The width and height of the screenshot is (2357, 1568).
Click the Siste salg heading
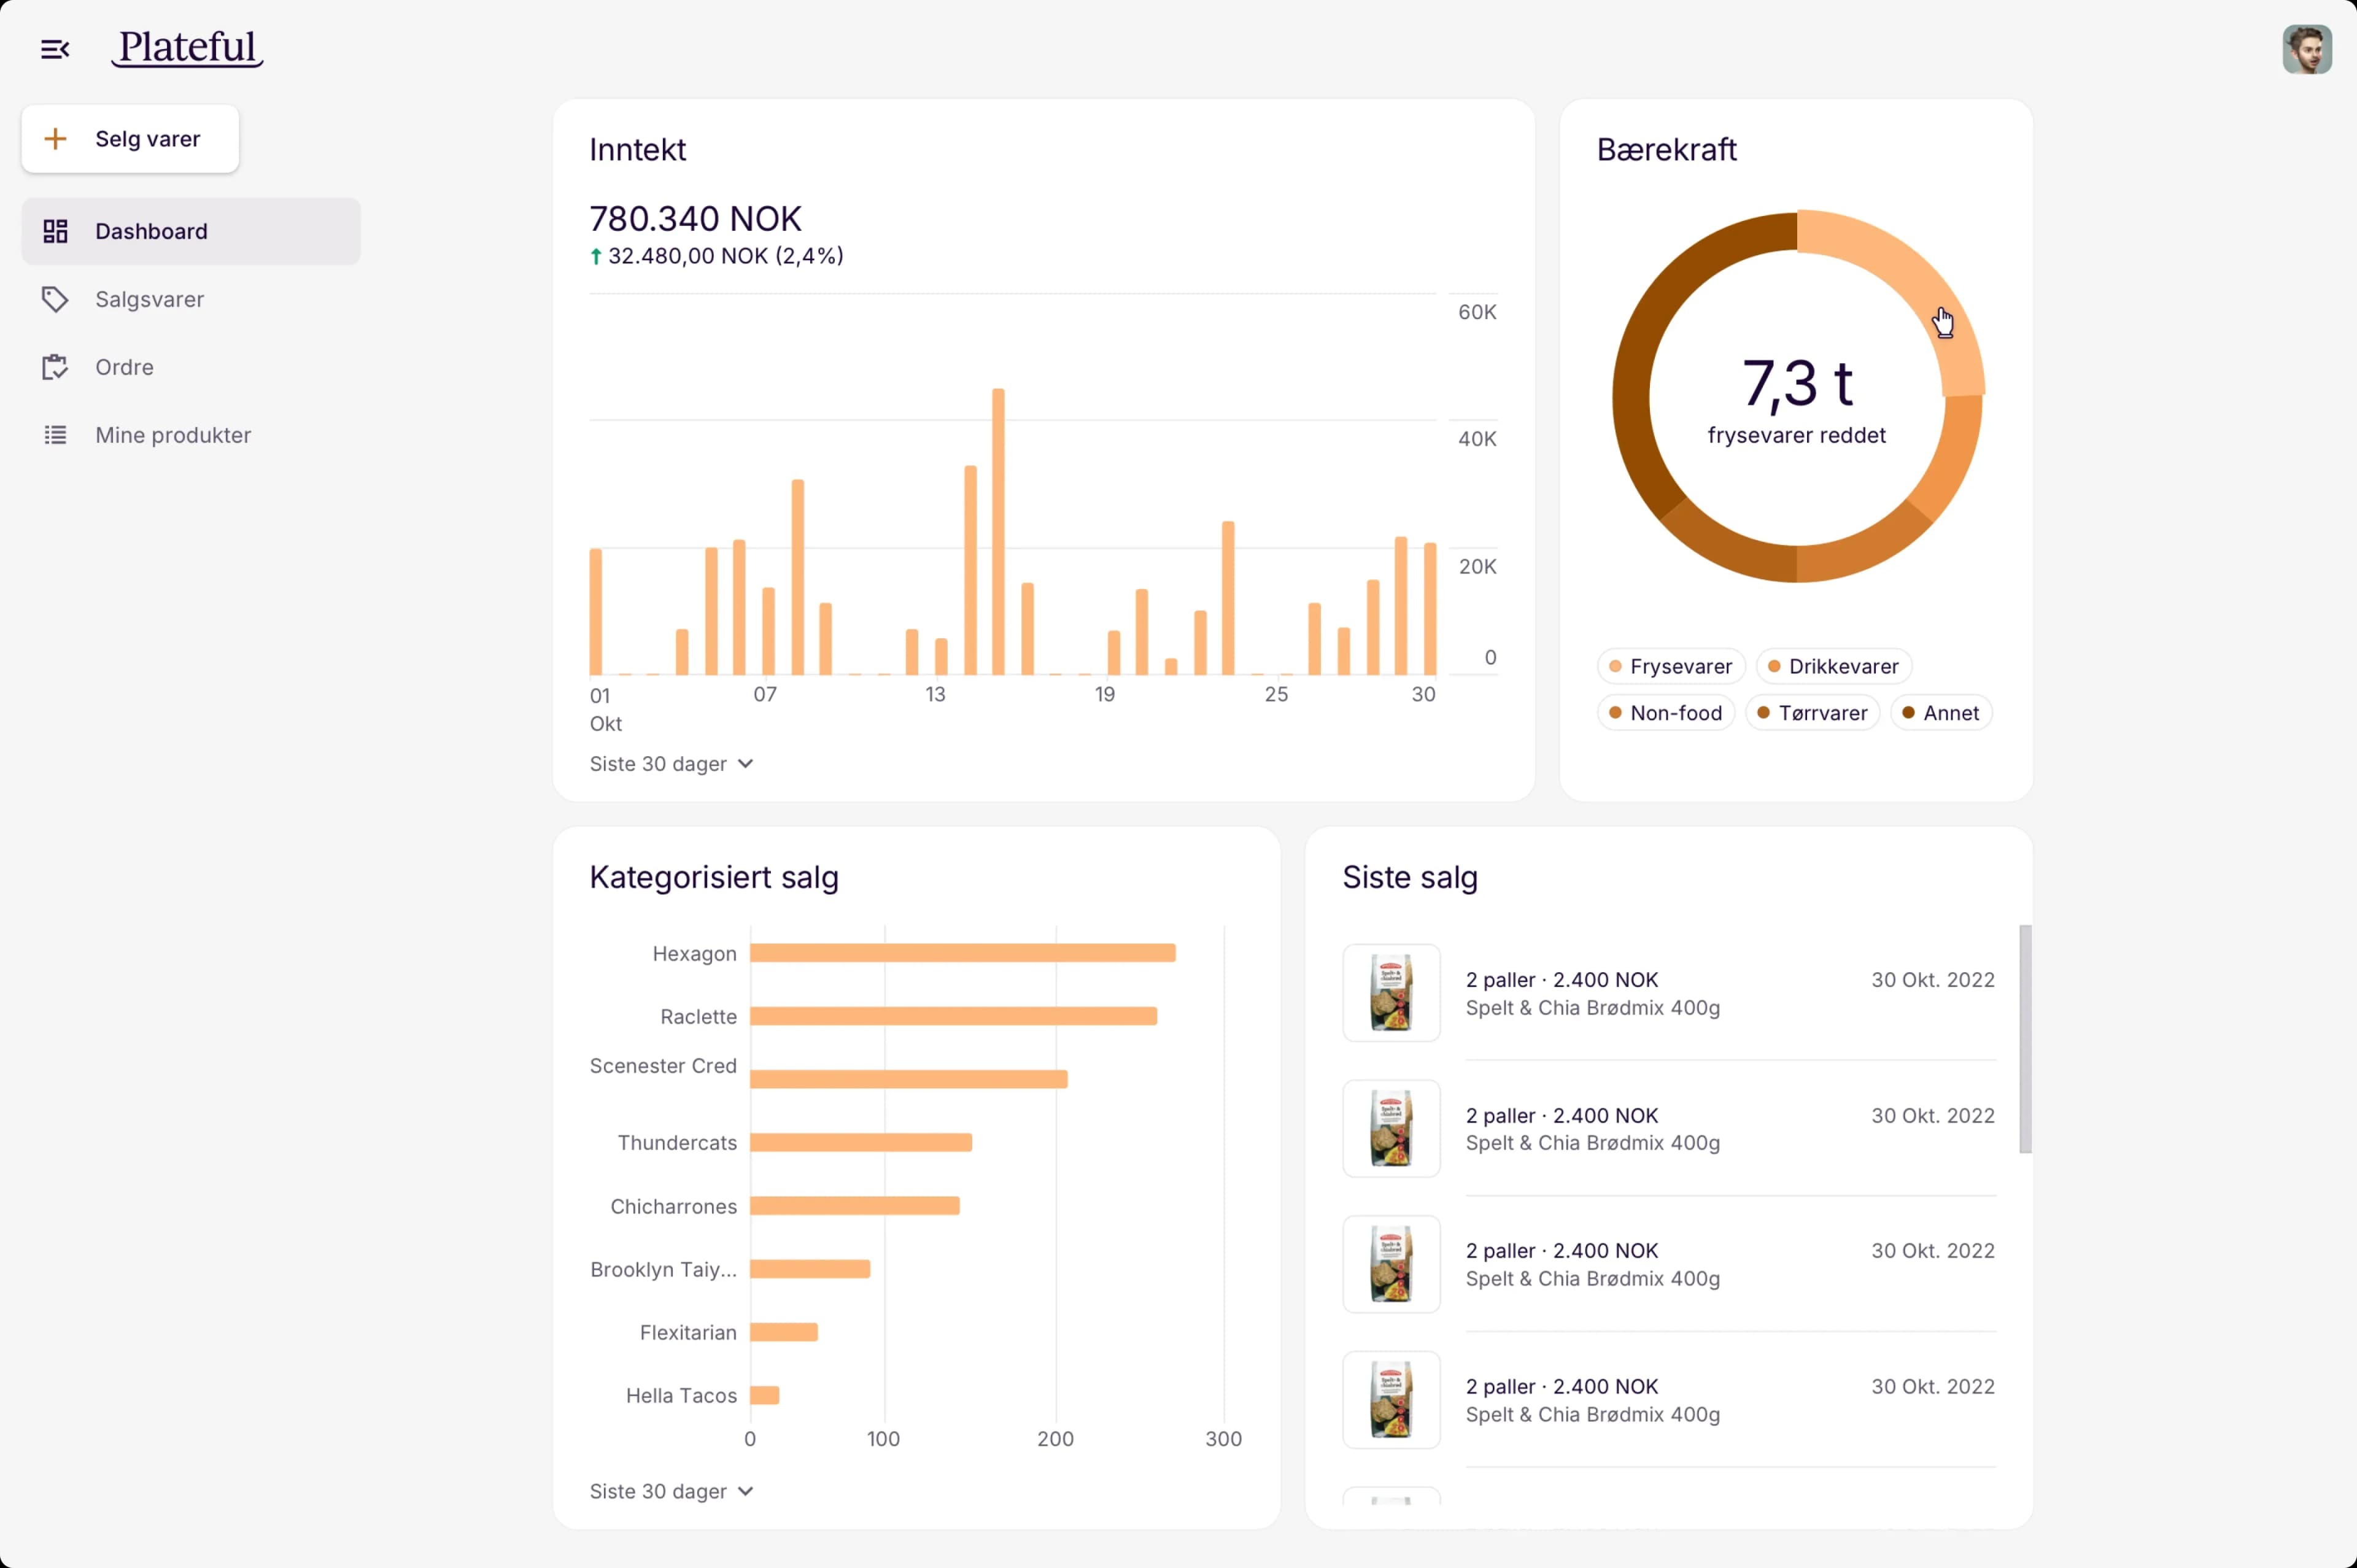(x=1409, y=877)
